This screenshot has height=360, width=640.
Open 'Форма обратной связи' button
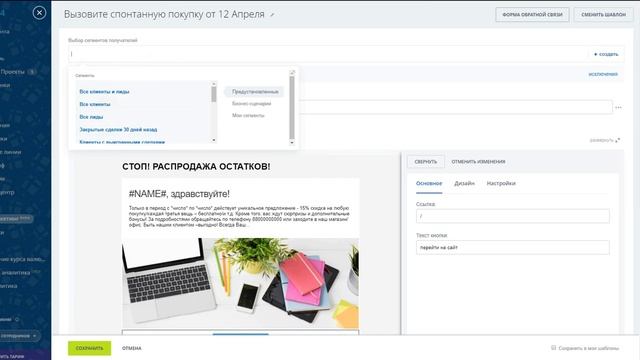pyautogui.click(x=532, y=15)
